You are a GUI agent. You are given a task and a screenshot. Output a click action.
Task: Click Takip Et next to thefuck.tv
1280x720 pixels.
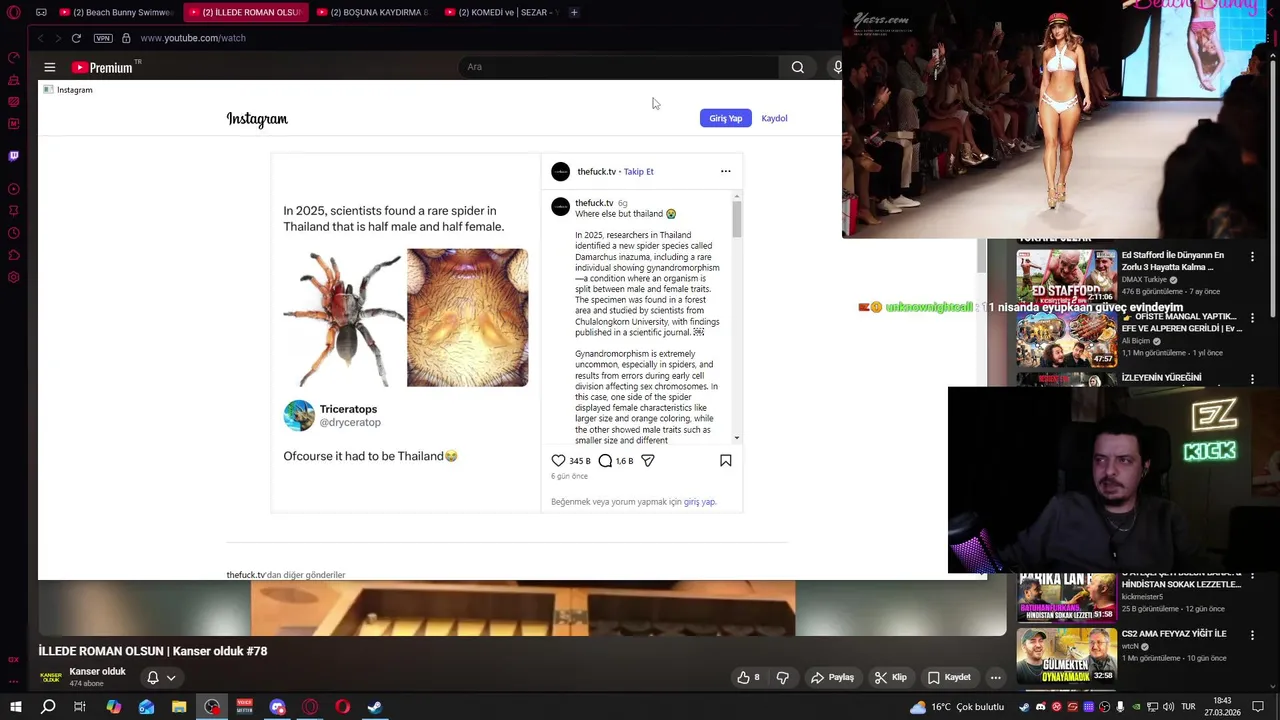click(x=639, y=171)
